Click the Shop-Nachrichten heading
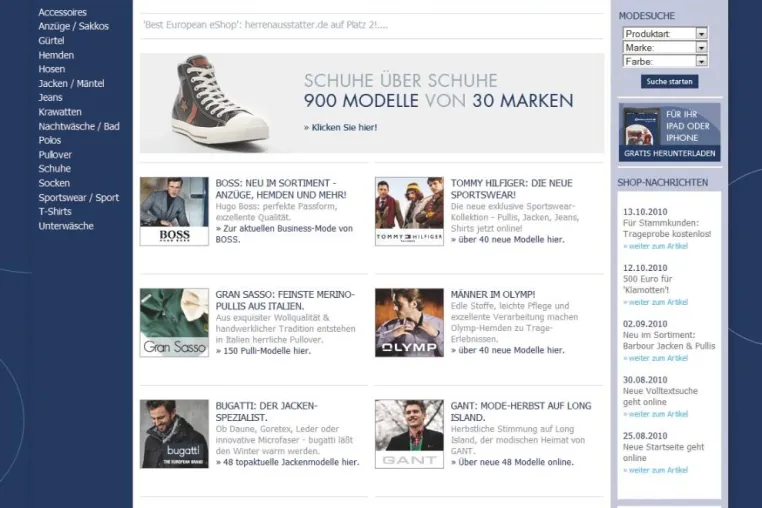 [x=662, y=182]
